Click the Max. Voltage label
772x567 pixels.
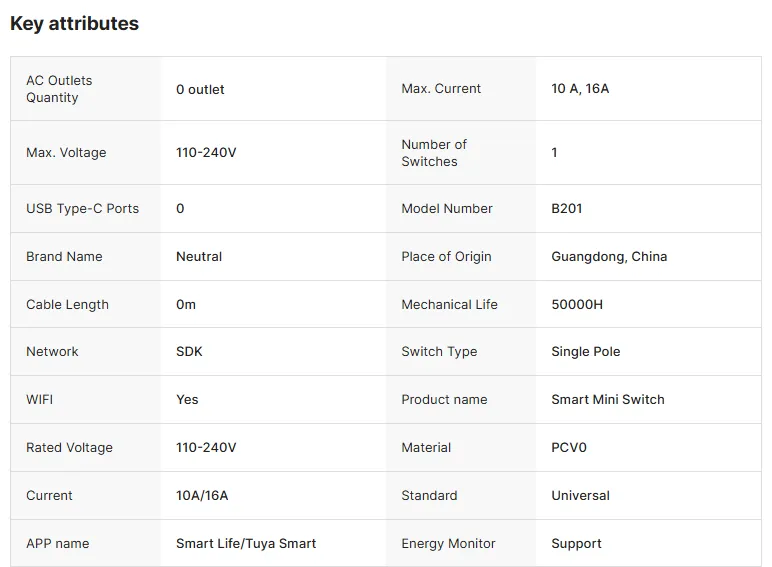pyautogui.click(x=66, y=153)
